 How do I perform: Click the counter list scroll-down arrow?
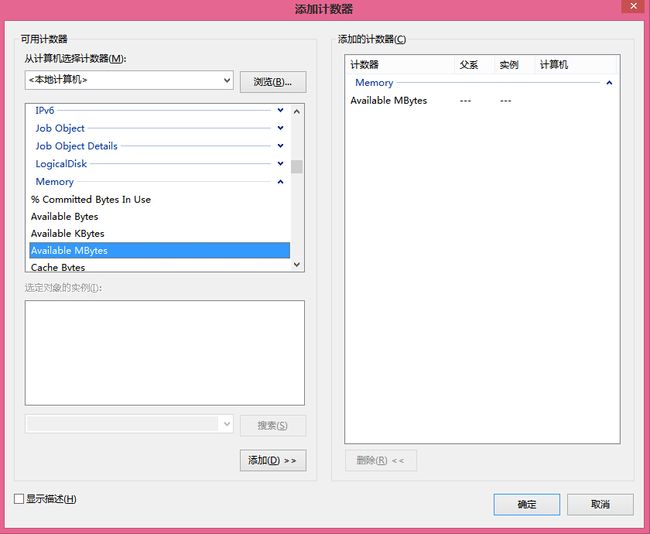tap(297, 264)
